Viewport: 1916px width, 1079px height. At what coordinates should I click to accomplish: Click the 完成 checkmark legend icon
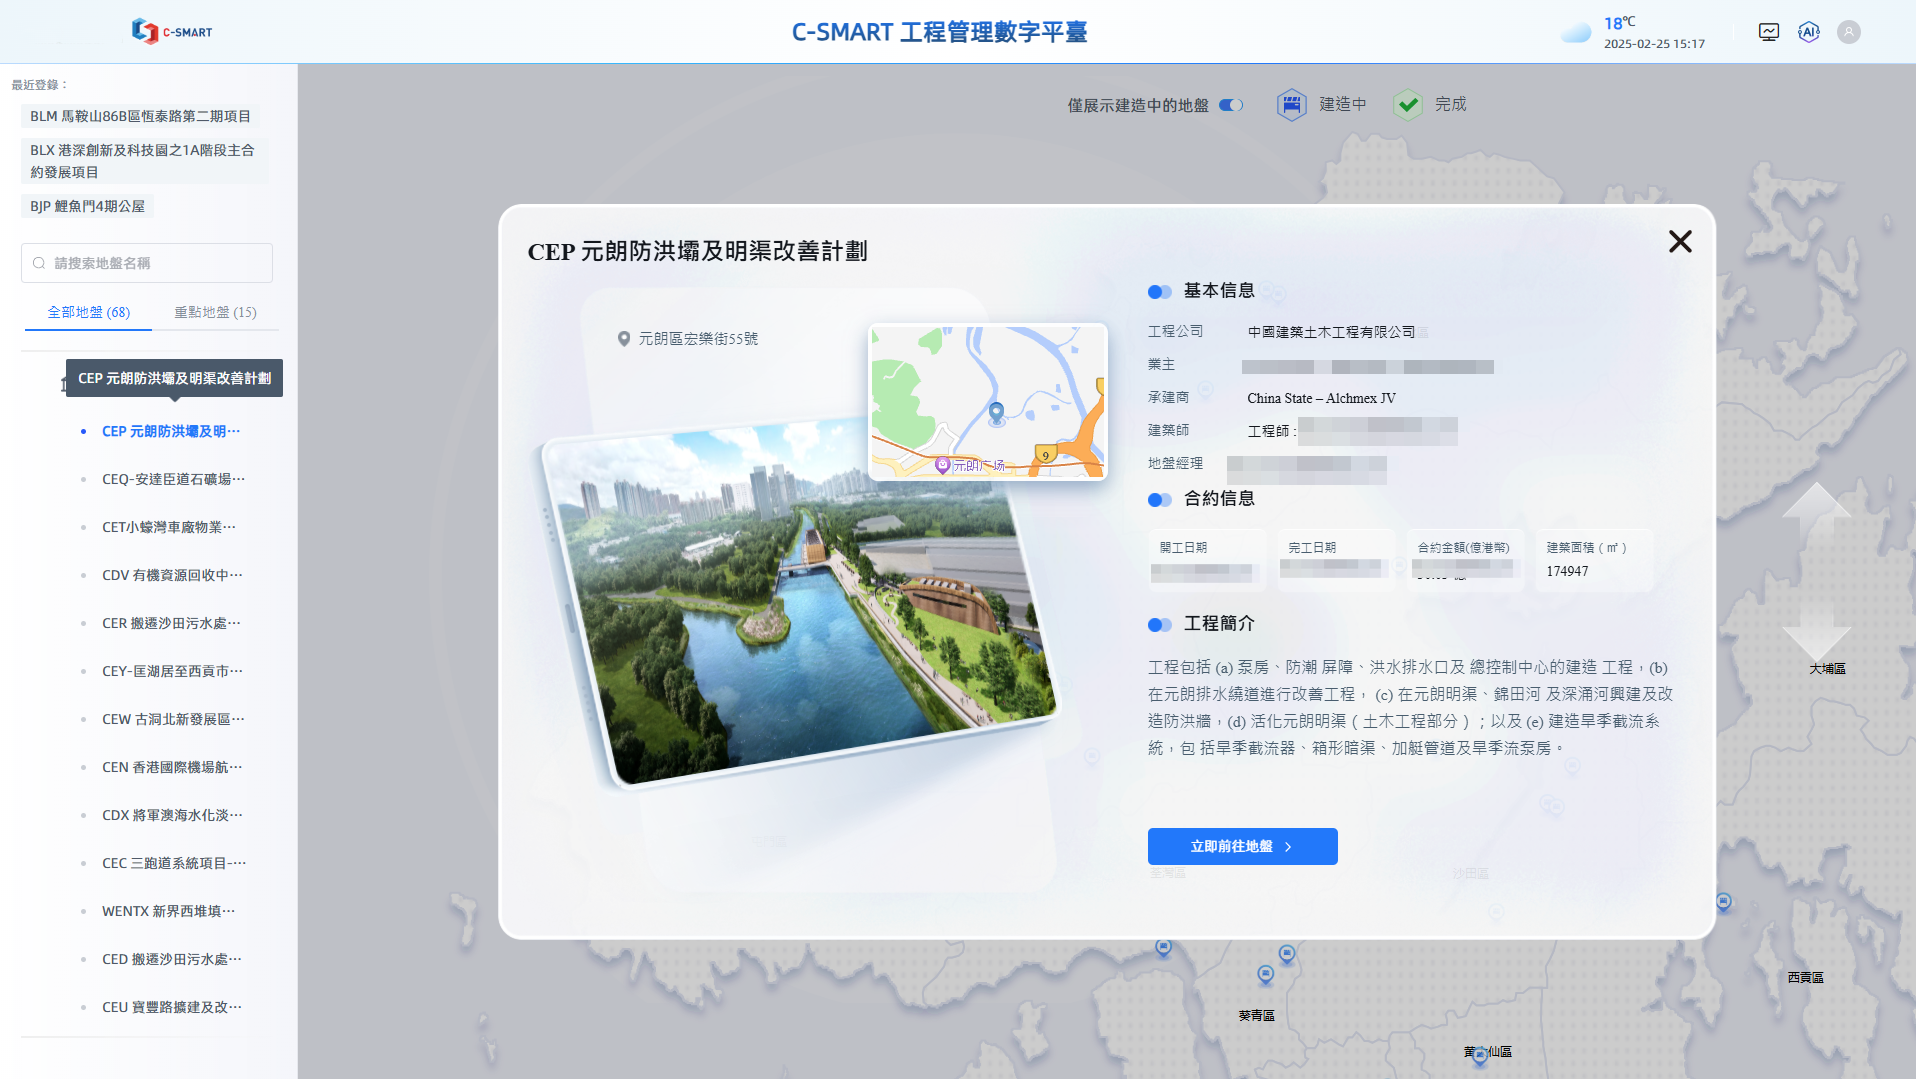(x=1408, y=104)
